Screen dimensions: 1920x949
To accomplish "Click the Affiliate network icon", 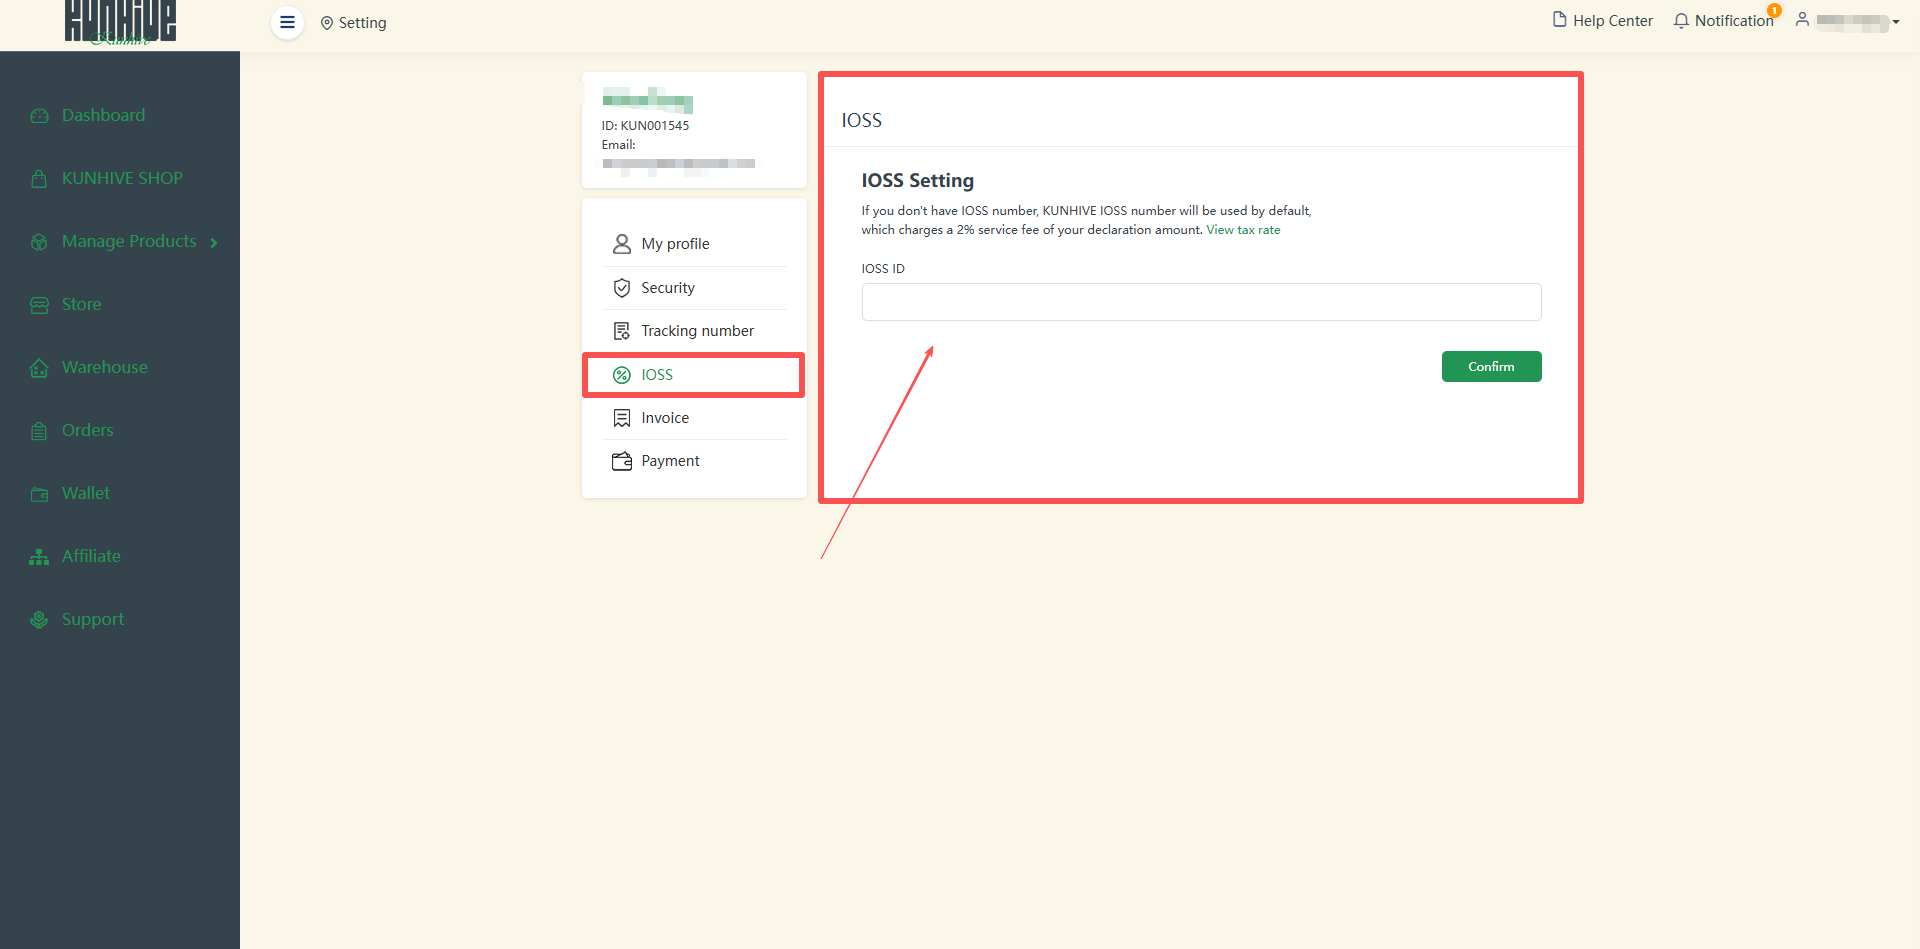I will (39, 557).
